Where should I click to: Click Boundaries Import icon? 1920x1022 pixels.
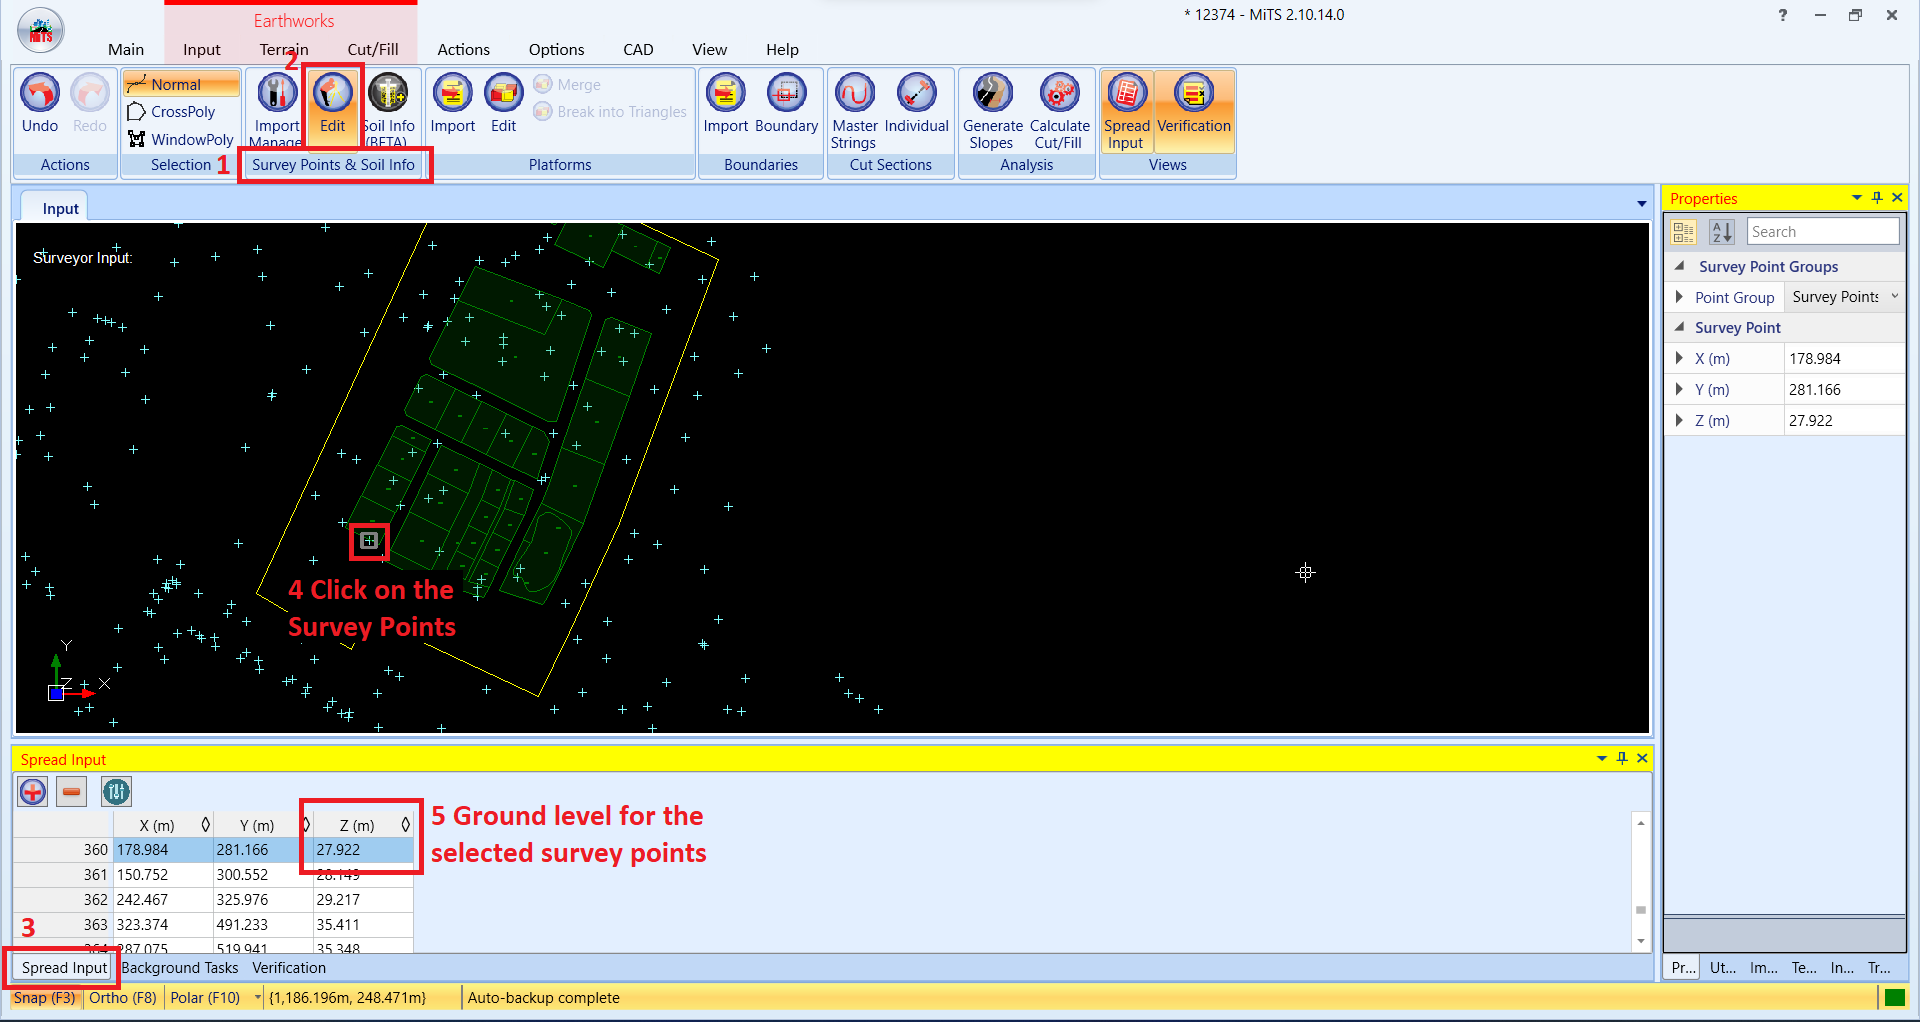726,103
